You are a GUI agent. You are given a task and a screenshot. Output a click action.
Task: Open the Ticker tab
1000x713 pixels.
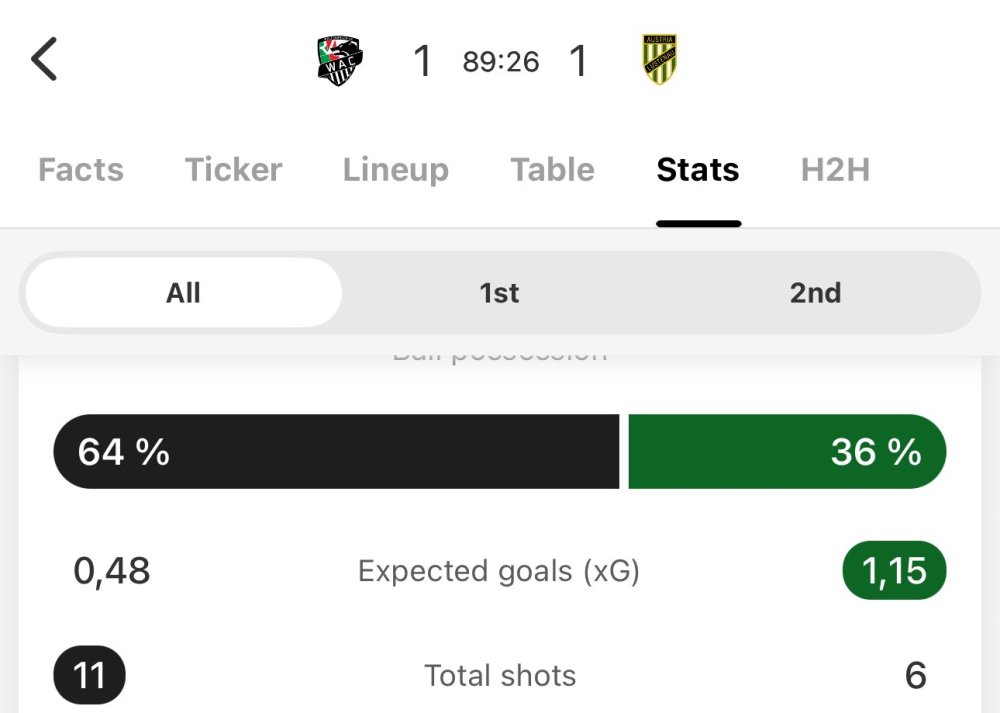[x=233, y=170]
